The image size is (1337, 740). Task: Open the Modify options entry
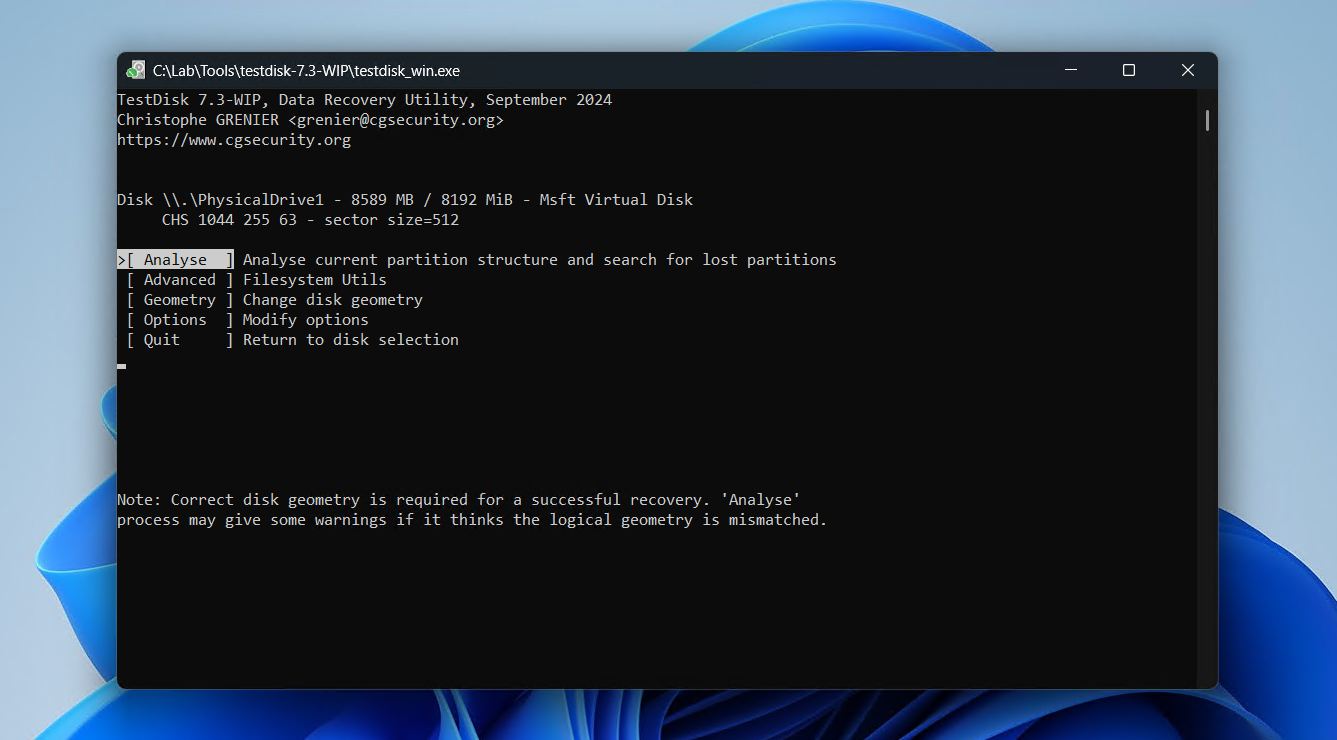point(174,319)
